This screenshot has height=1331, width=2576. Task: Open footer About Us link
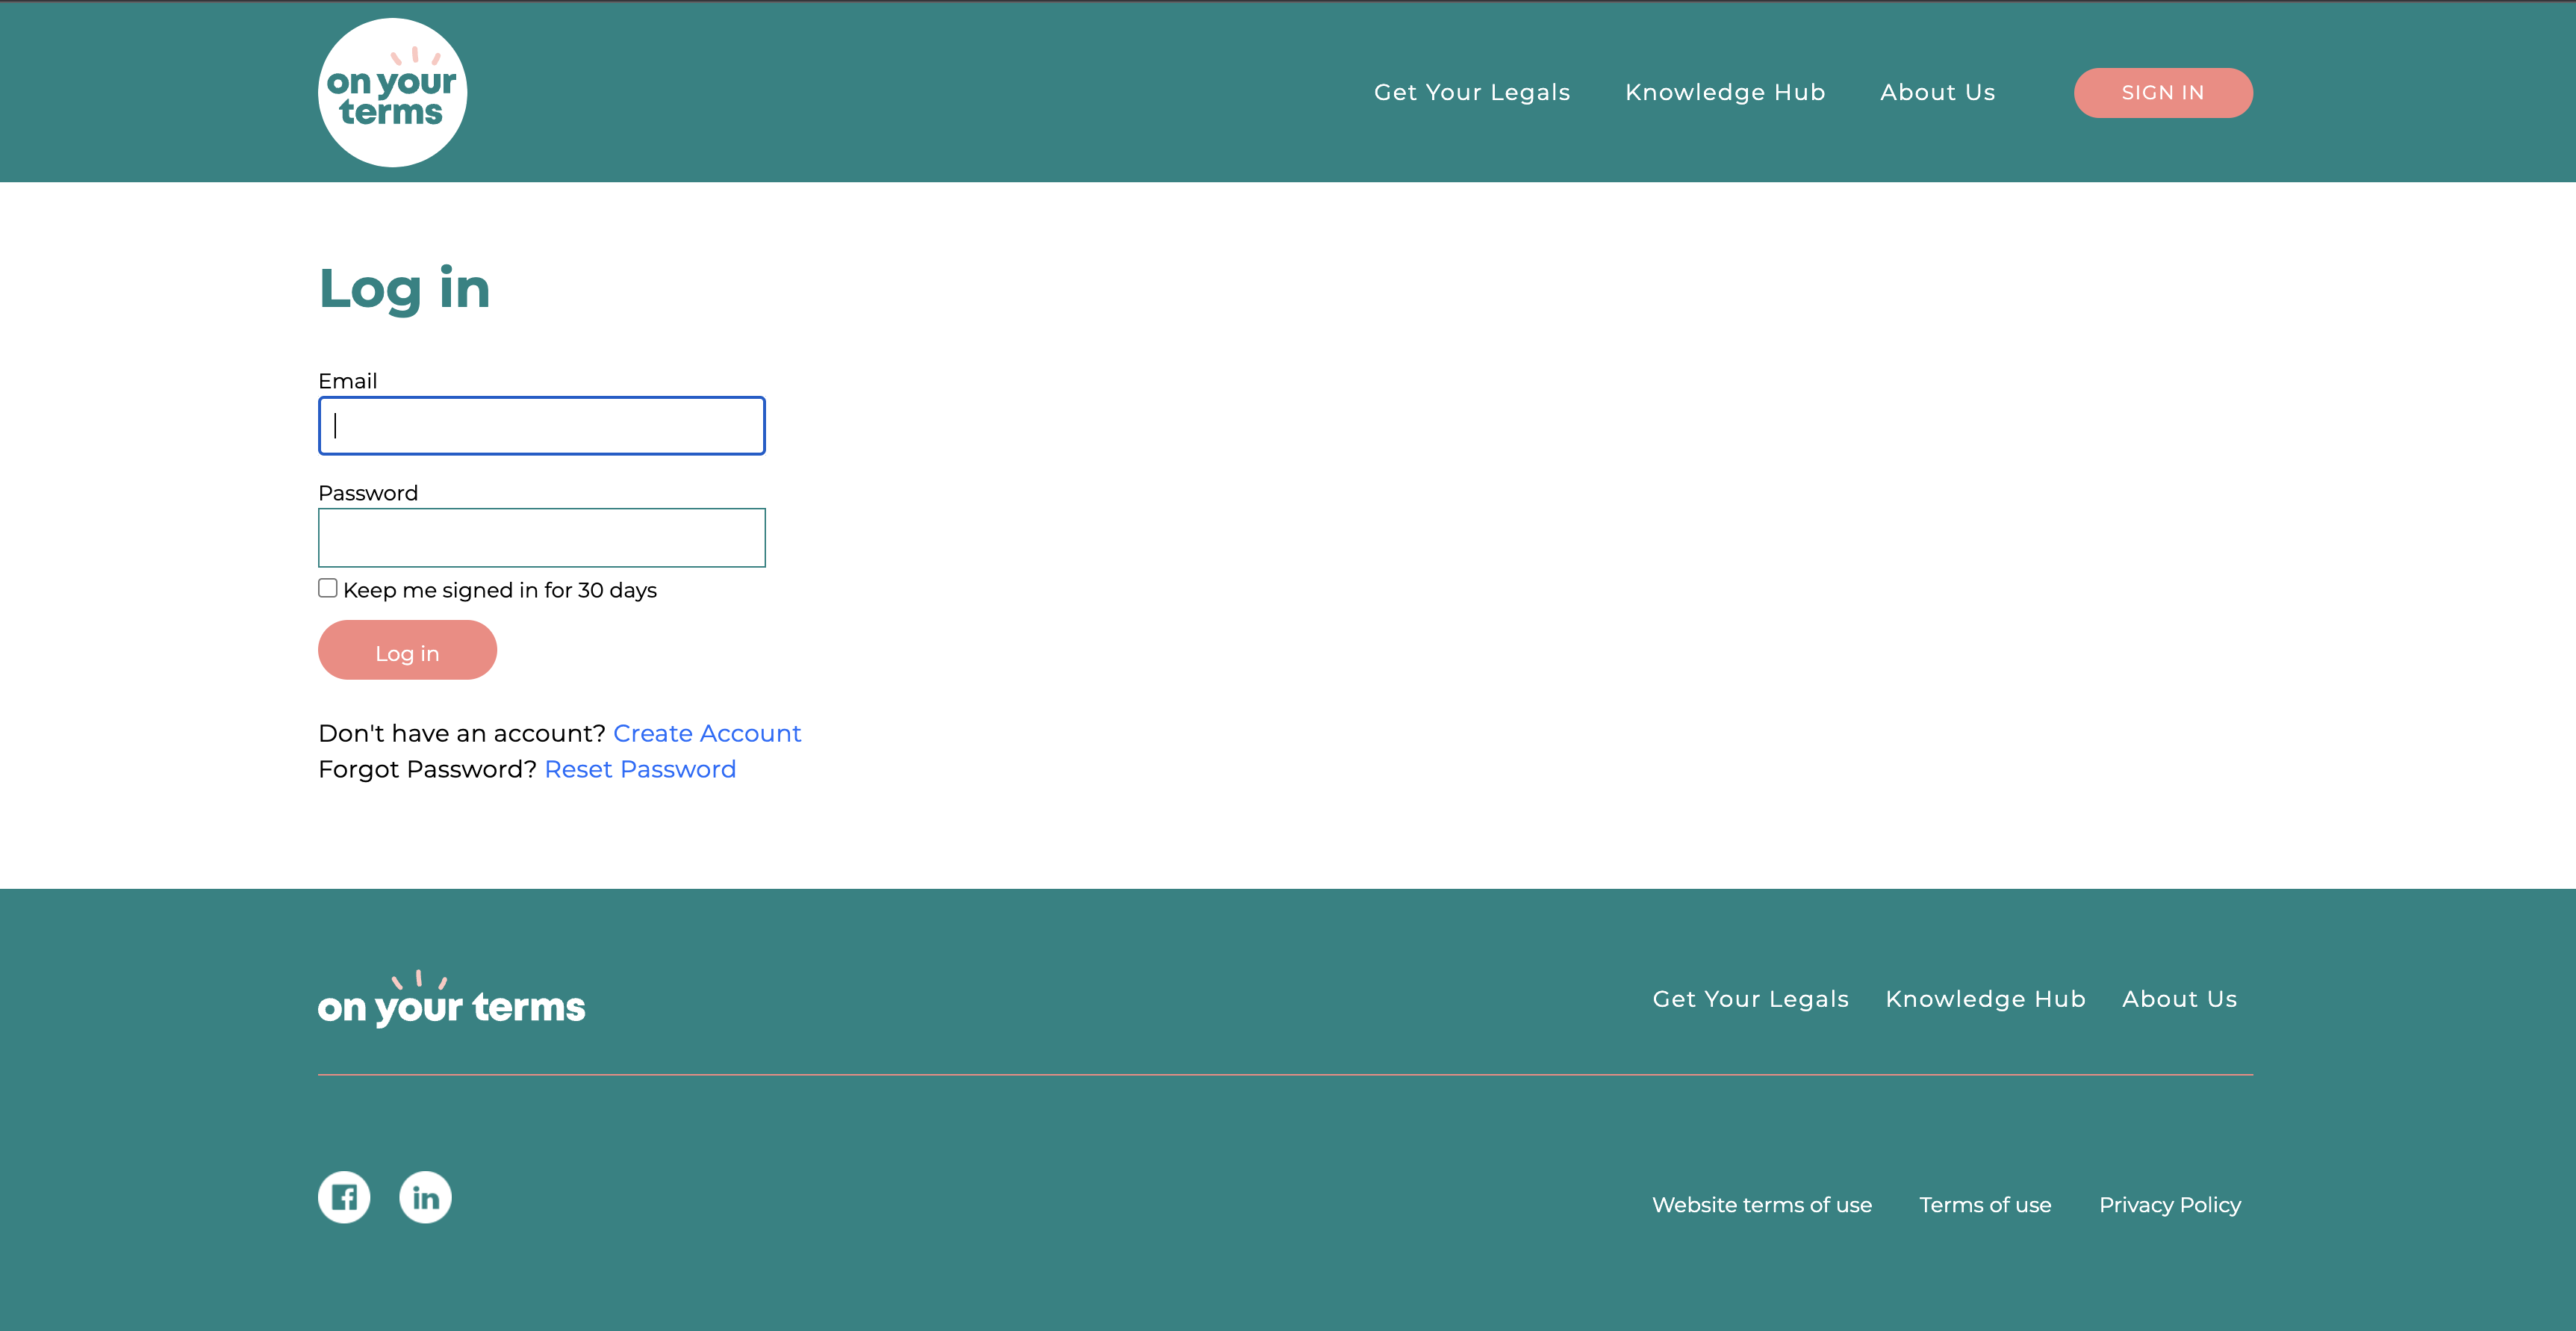point(2179,999)
